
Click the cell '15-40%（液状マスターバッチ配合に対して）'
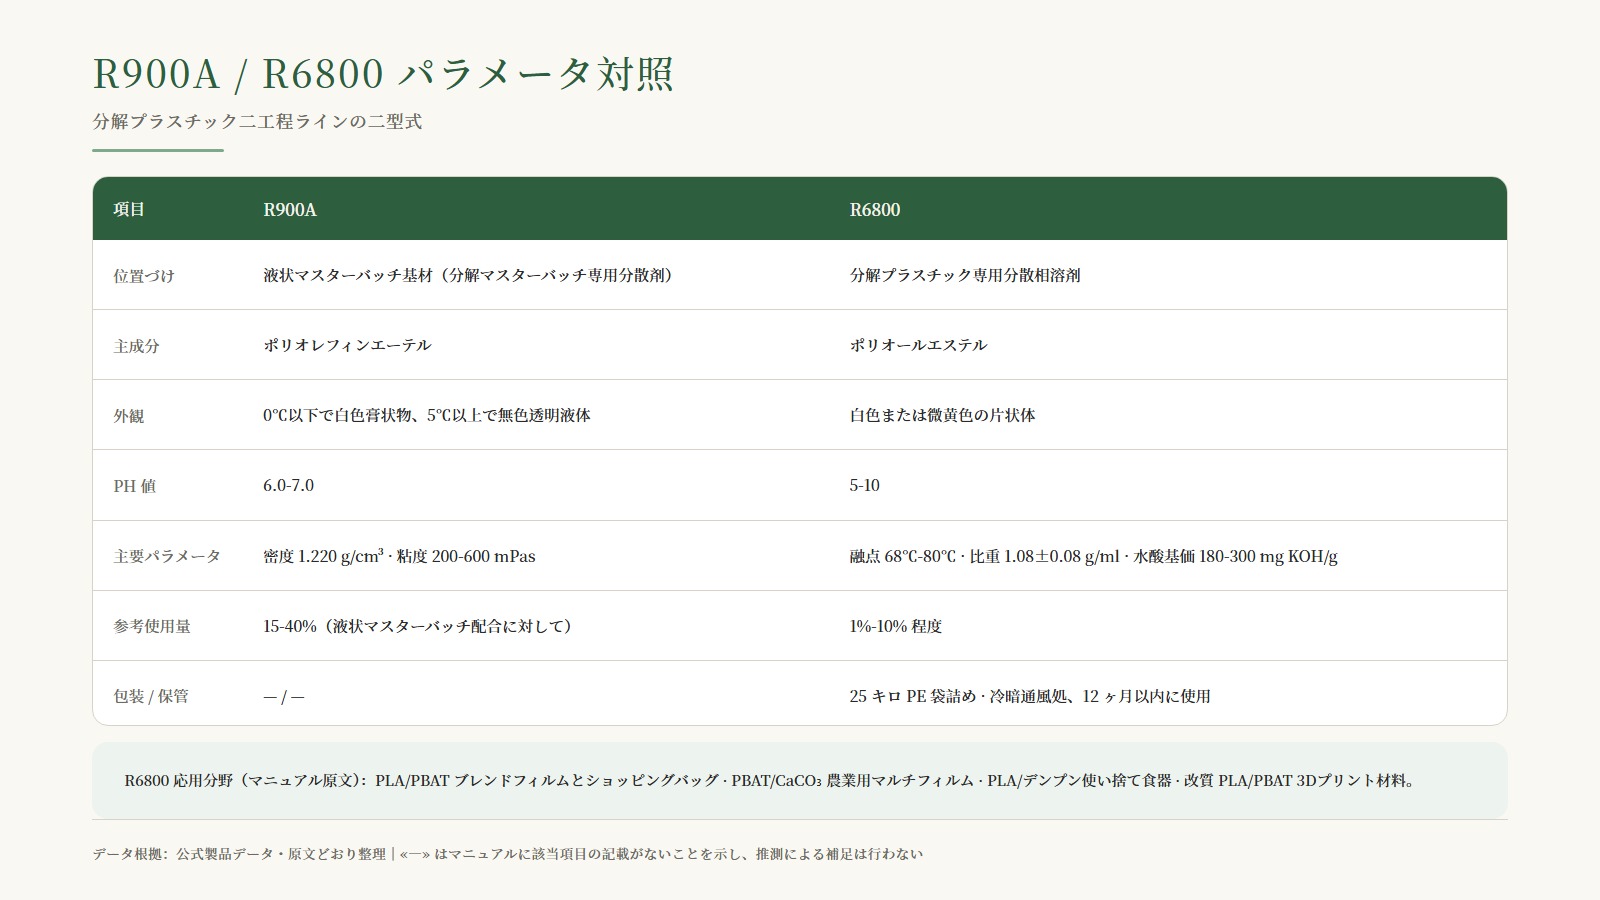pos(421,626)
